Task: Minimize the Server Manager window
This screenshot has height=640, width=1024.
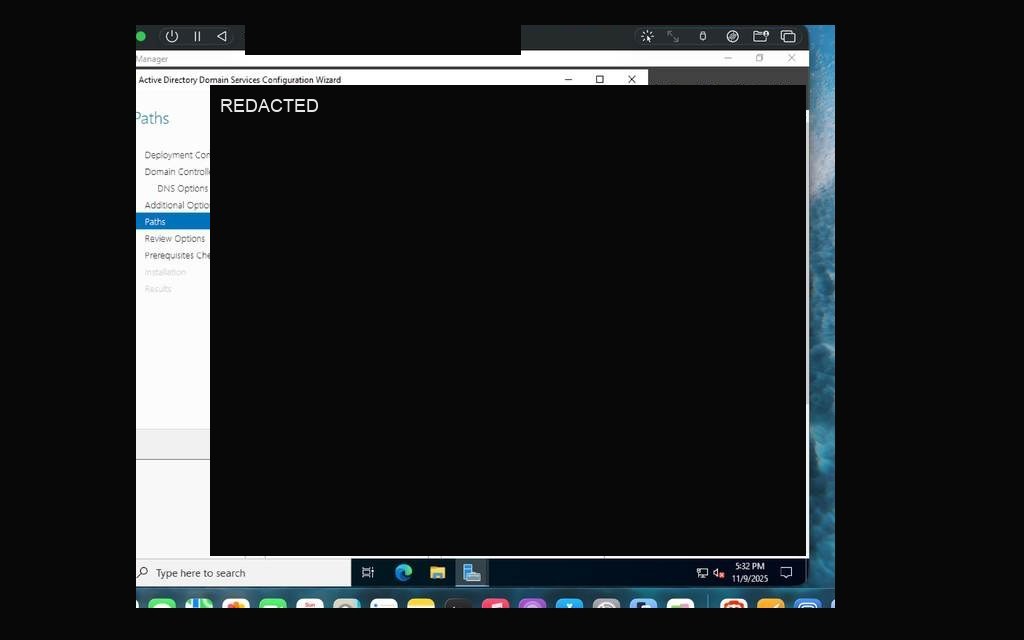Action: coord(728,58)
